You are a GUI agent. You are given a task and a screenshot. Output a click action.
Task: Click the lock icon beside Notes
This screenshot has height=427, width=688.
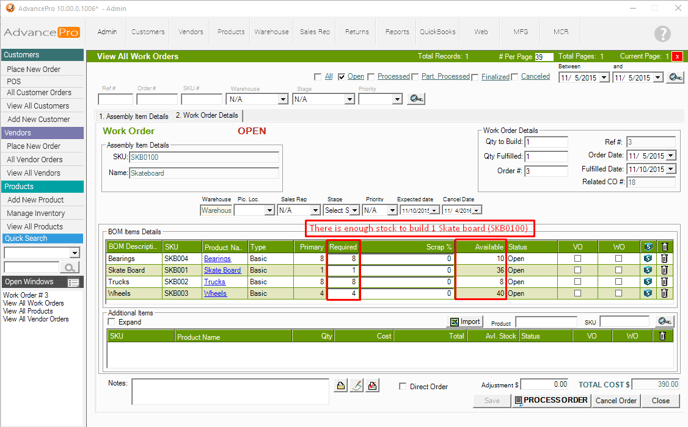[x=340, y=386]
